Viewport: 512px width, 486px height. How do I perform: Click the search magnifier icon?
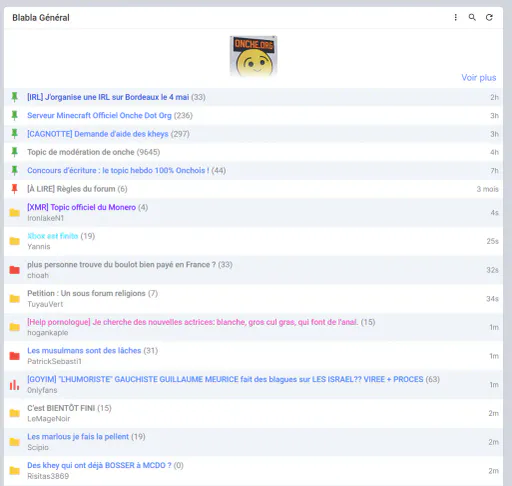coord(472,17)
